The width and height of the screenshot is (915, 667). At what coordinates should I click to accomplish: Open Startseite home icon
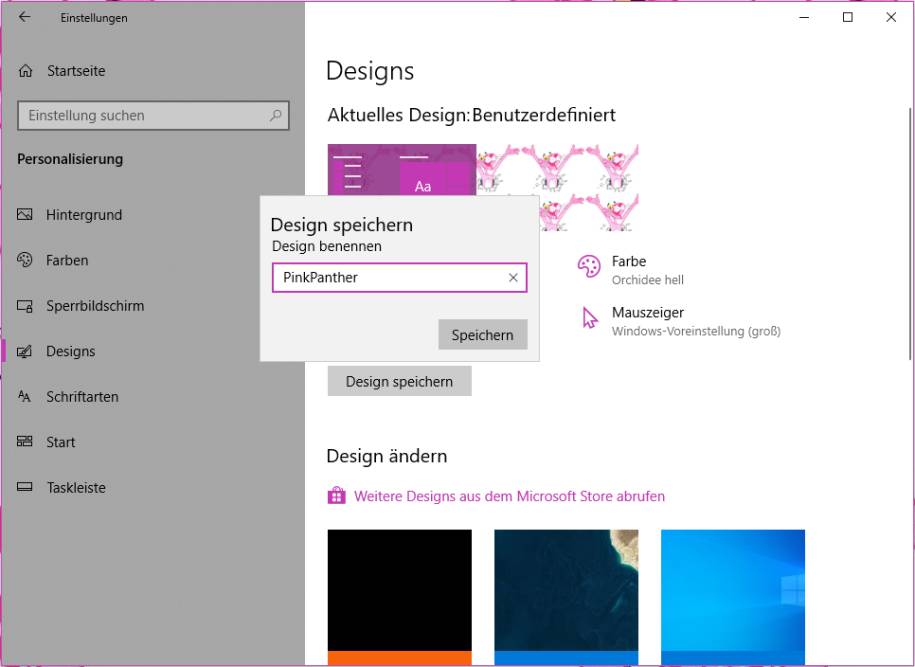coord(25,71)
